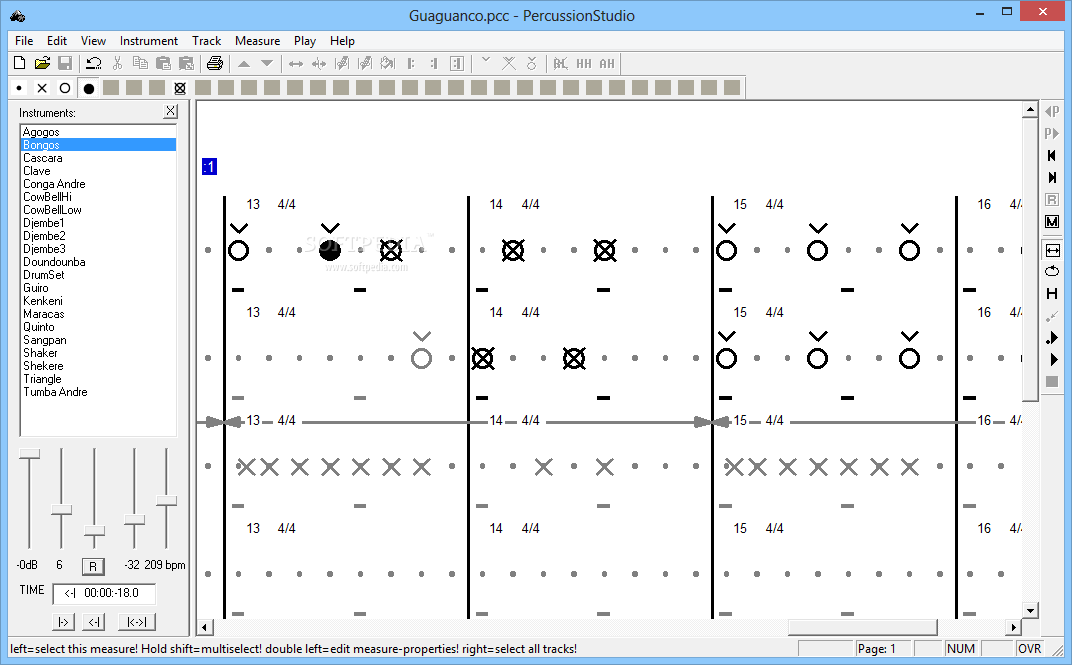Click the blue :1 track marker
This screenshot has width=1072, height=665.
(x=209, y=167)
